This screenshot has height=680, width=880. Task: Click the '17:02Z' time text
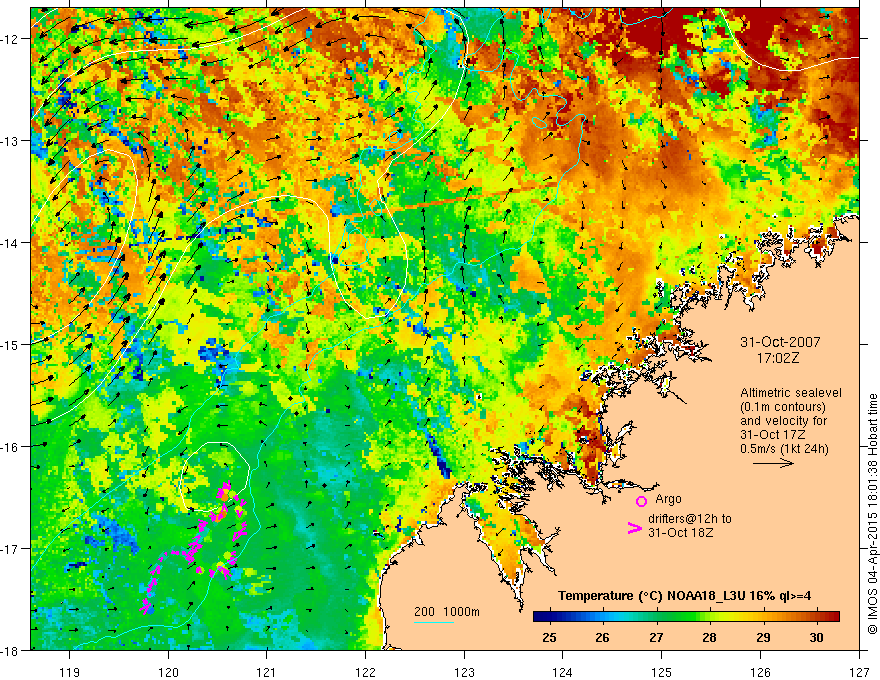tap(777, 358)
